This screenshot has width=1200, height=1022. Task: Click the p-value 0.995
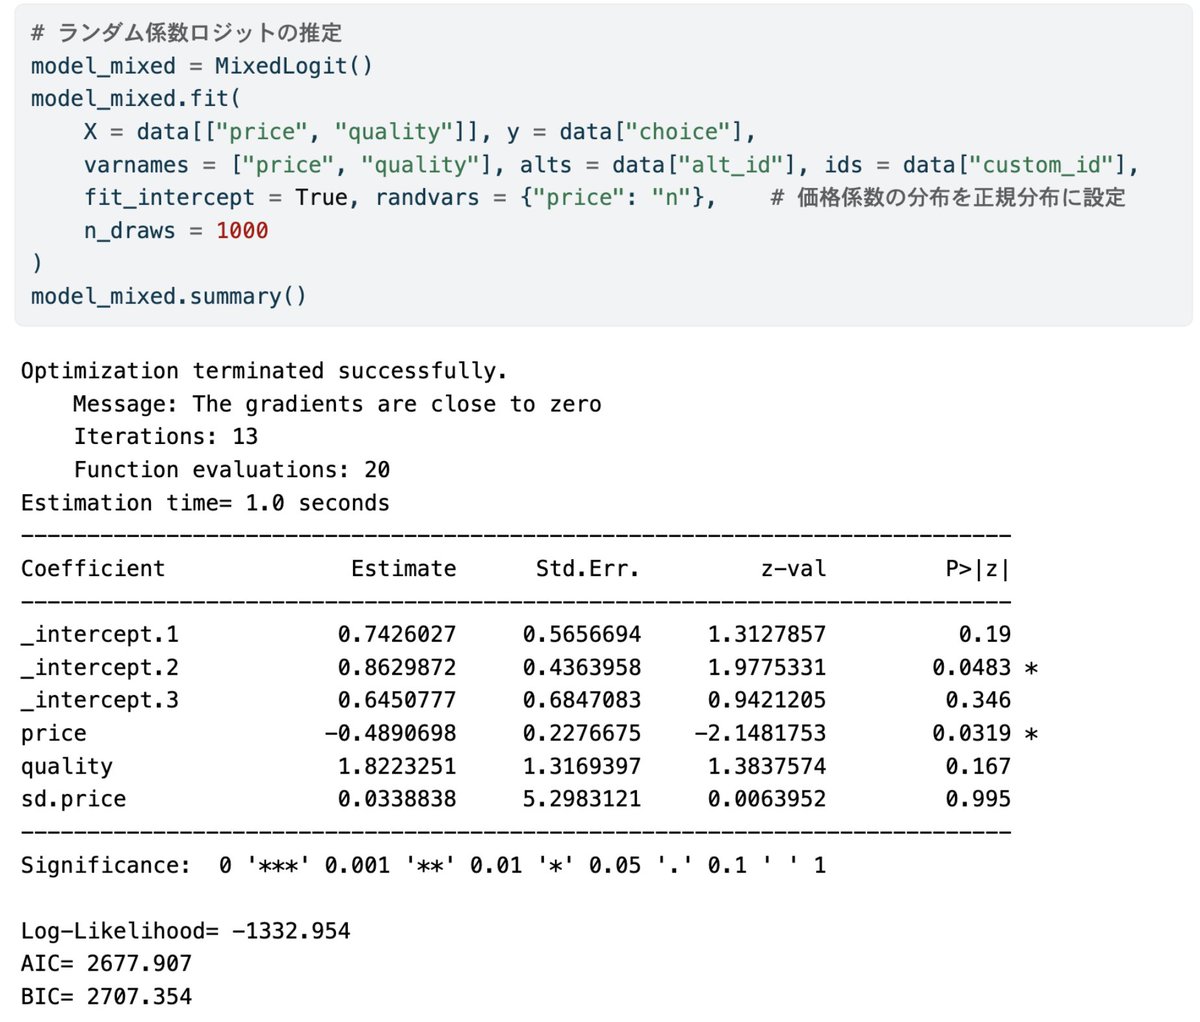(x=978, y=800)
